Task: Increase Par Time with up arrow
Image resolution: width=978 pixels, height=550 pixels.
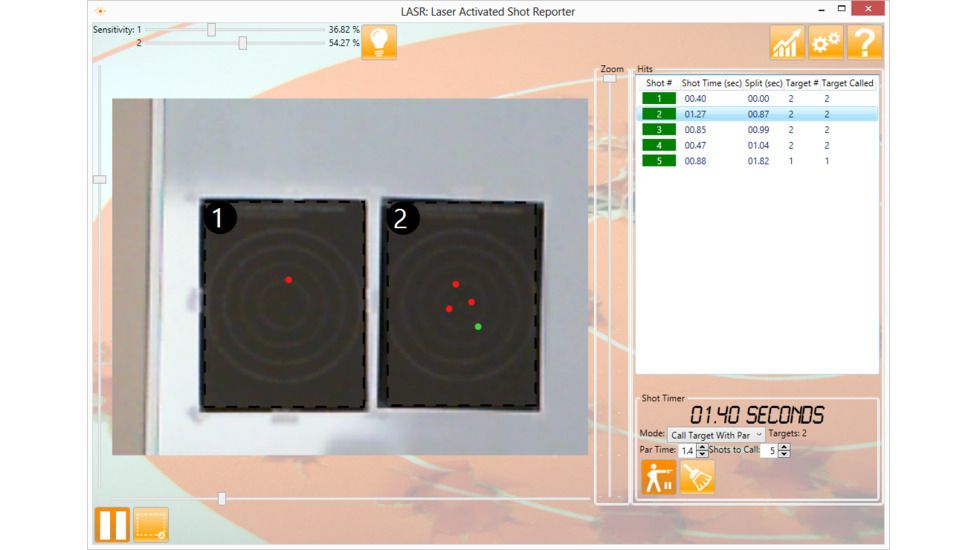Action: pos(702,447)
